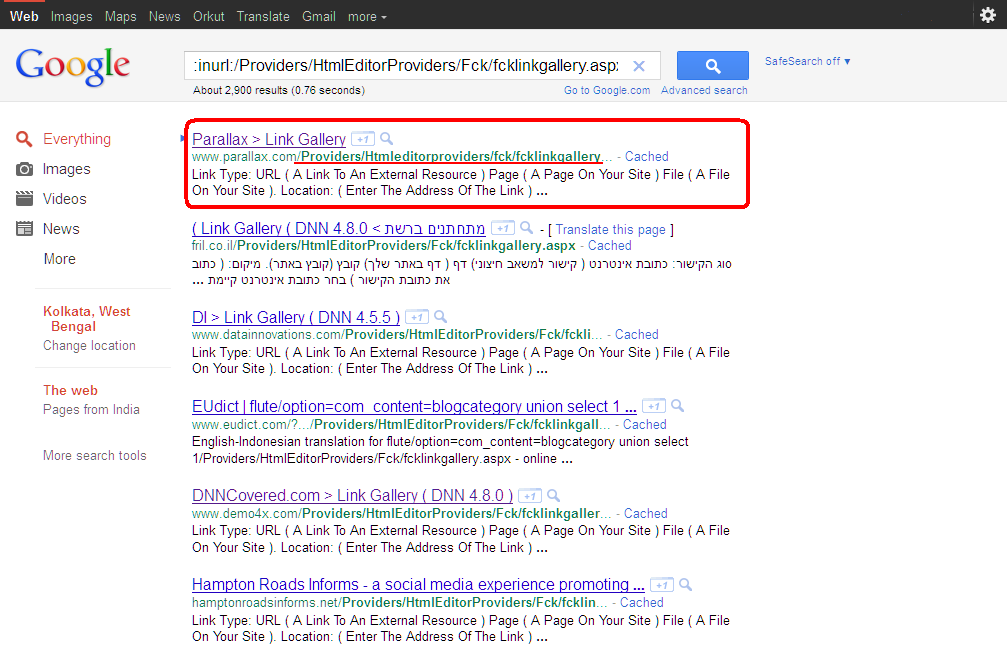Open DNNCovered.com Link Gallery result
The height and width of the screenshot is (651, 1007).
(x=353, y=496)
